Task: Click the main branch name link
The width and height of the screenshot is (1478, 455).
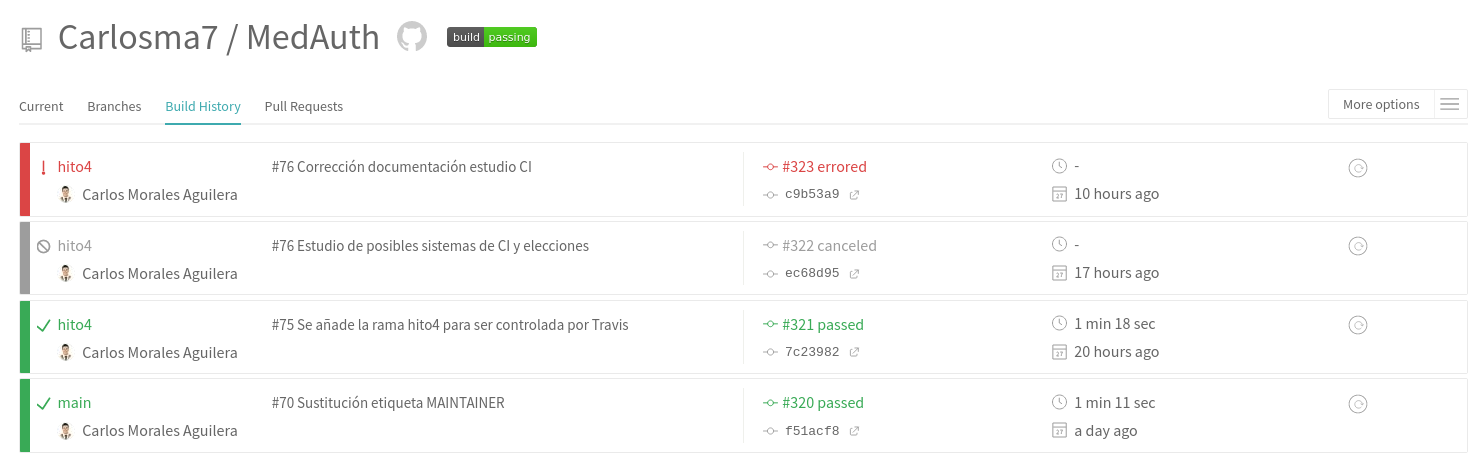Action: point(74,403)
